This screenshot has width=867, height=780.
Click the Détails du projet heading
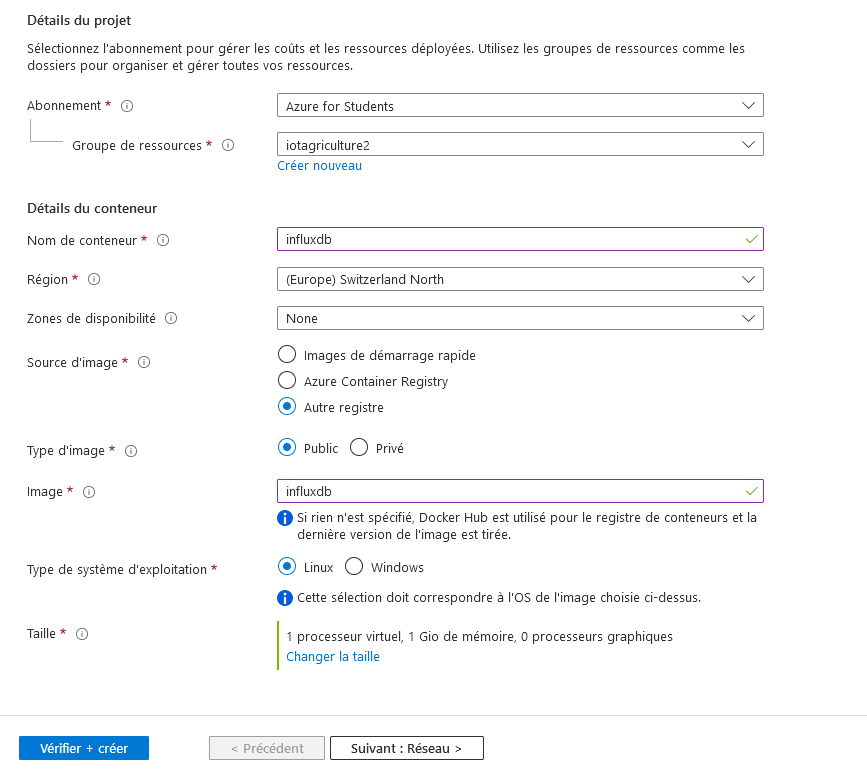click(79, 20)
